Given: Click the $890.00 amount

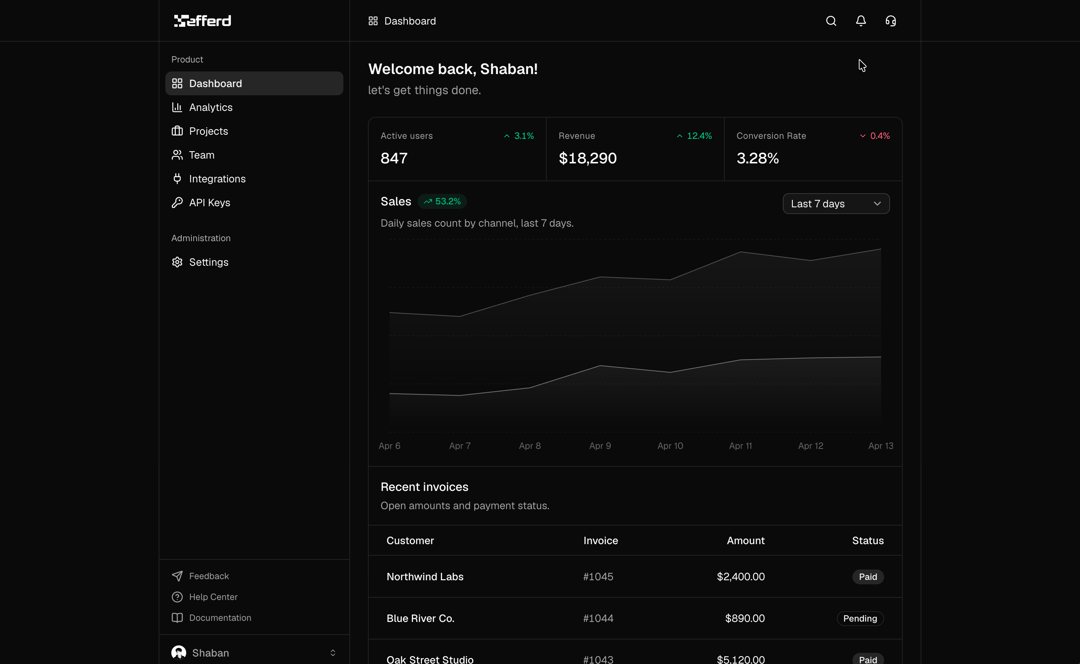Looking at the screenshot, I should [x=745, y=619].
